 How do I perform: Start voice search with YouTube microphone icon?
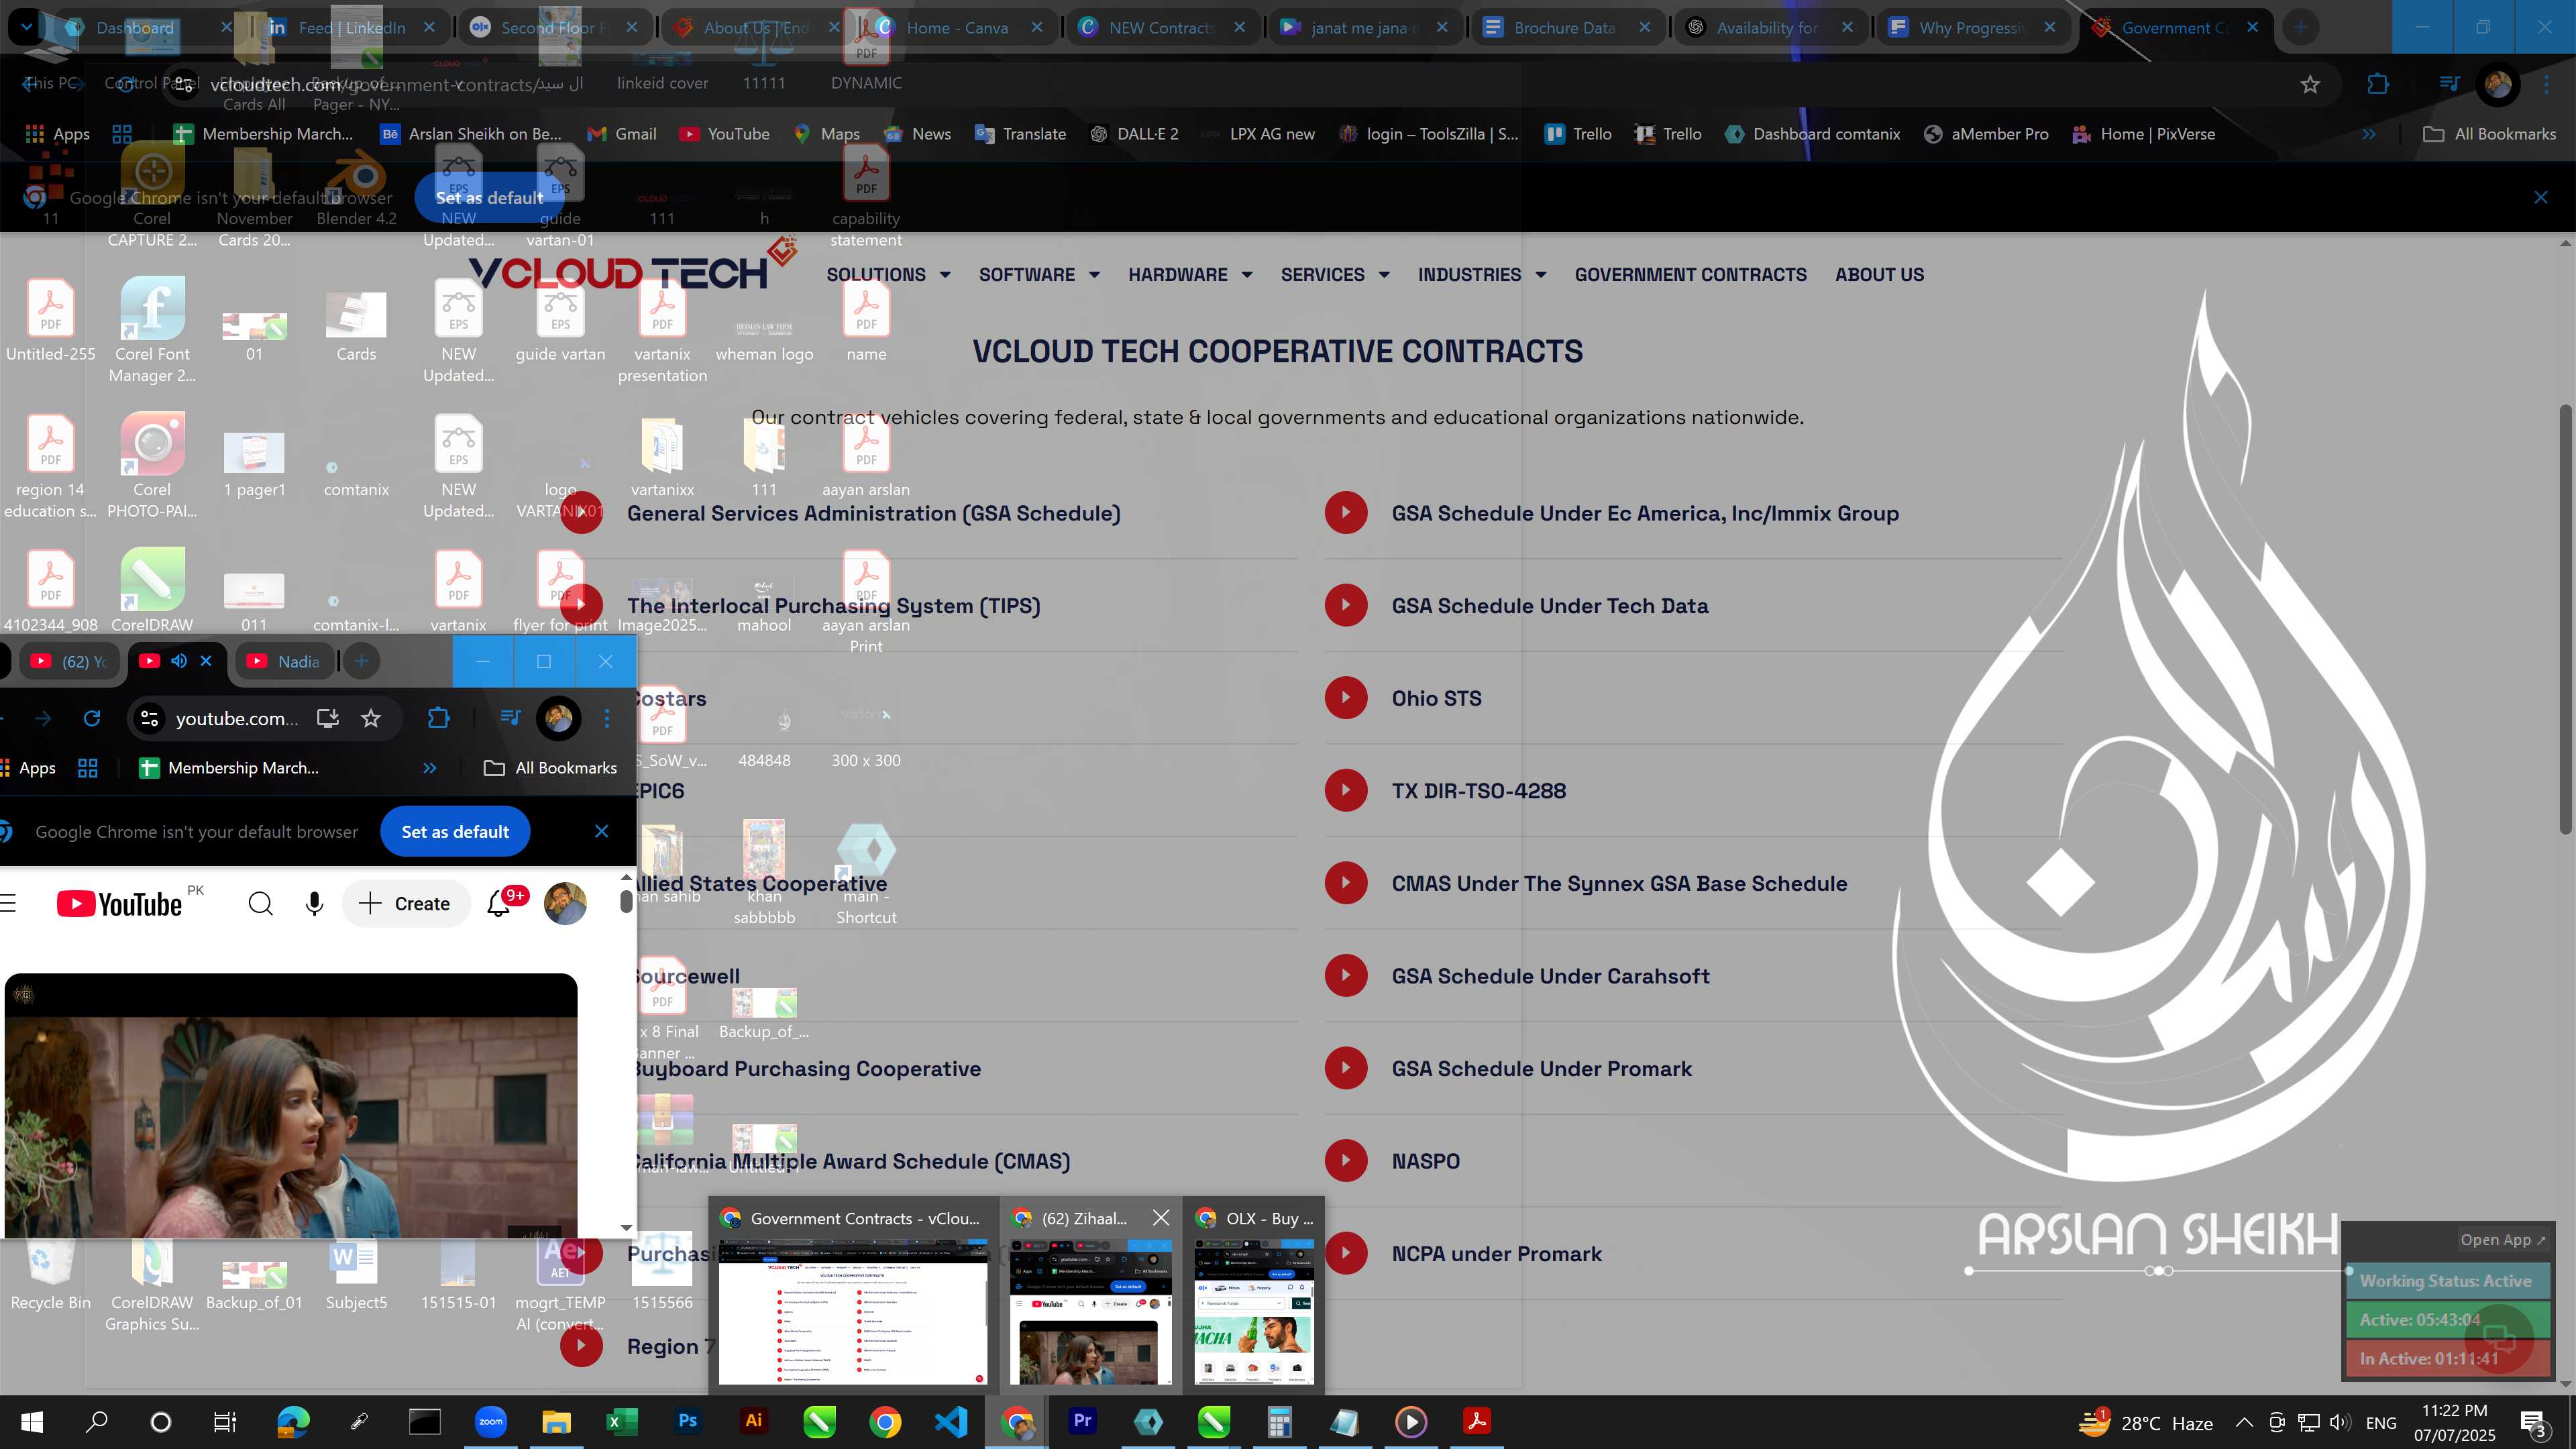tap(314, 904)
